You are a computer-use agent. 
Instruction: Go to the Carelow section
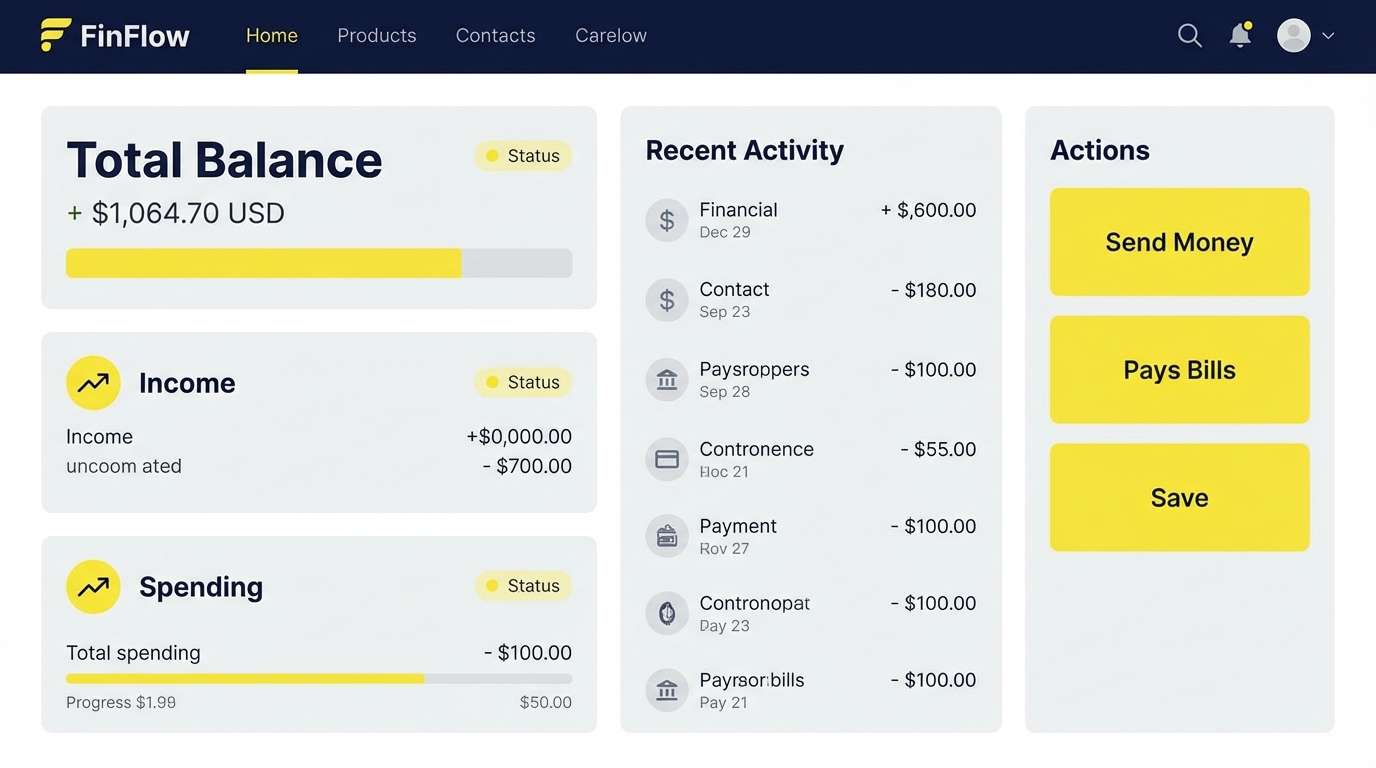click(610, 34)
